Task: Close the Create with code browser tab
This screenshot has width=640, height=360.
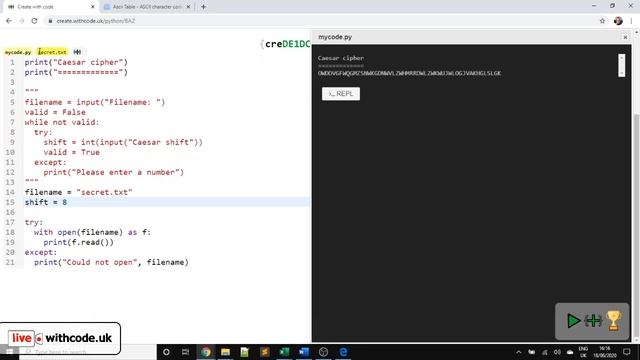Action: [x=93, y=7]
